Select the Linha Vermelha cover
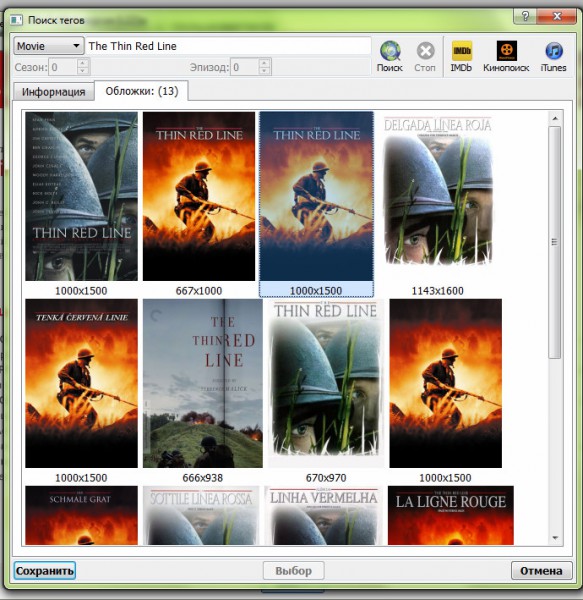 coord(323,515)
